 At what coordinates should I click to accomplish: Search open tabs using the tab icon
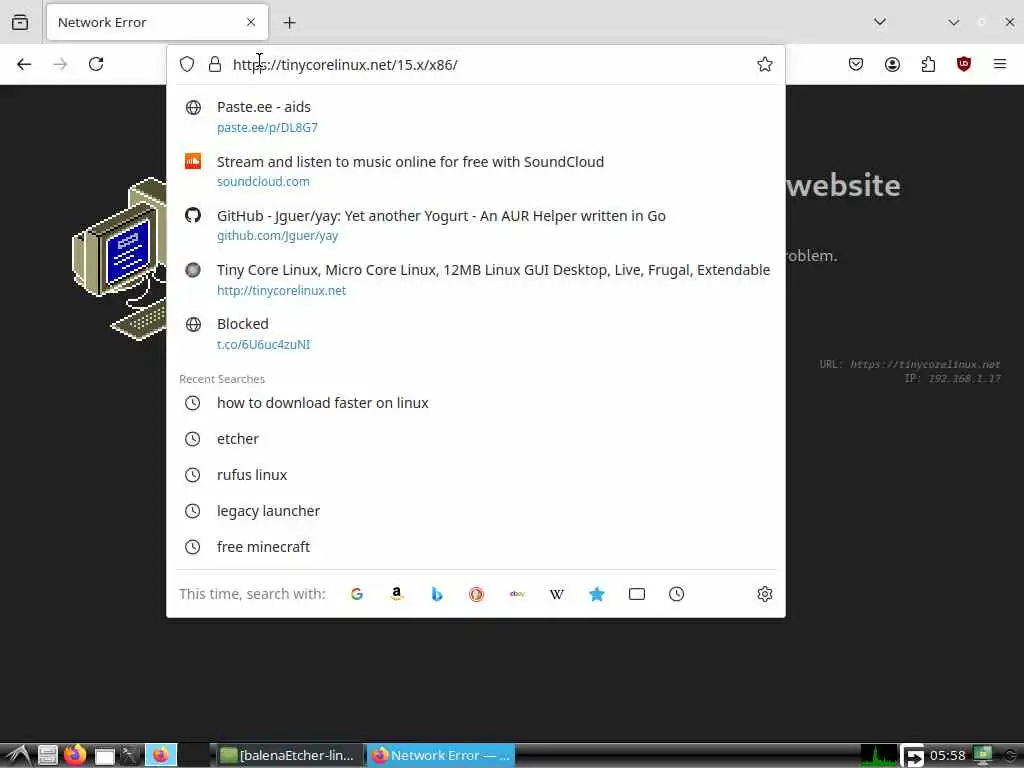637,594
